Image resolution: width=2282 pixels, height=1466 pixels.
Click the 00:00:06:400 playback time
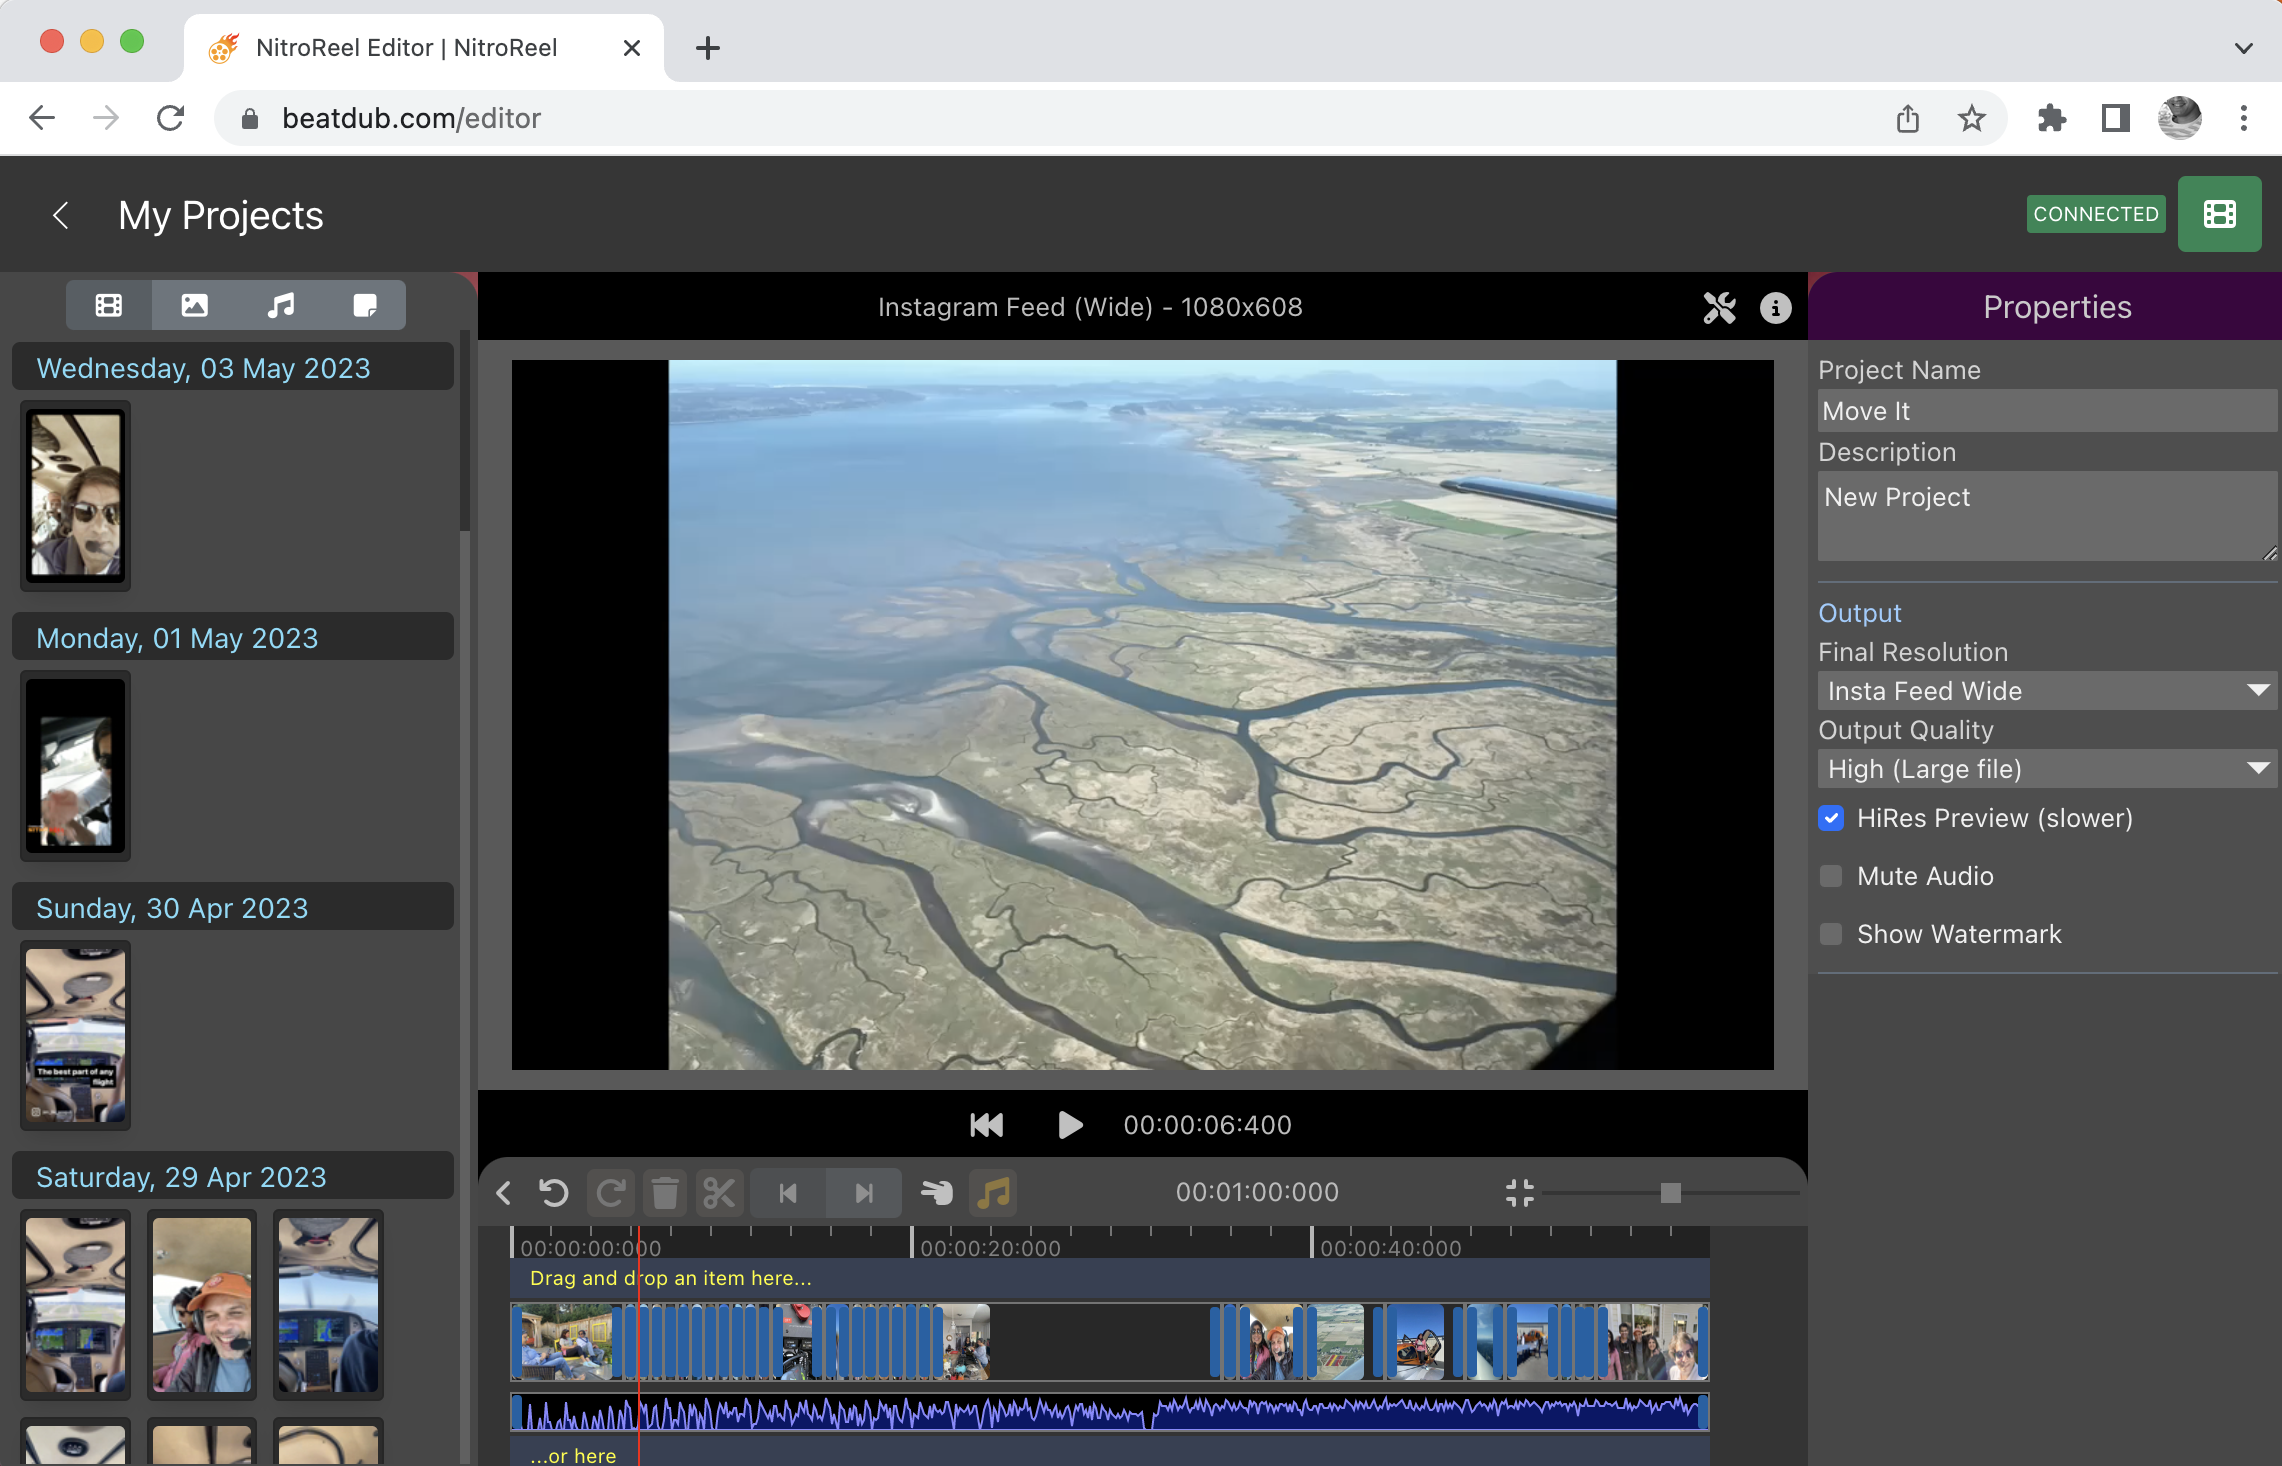[1207, 1125]
